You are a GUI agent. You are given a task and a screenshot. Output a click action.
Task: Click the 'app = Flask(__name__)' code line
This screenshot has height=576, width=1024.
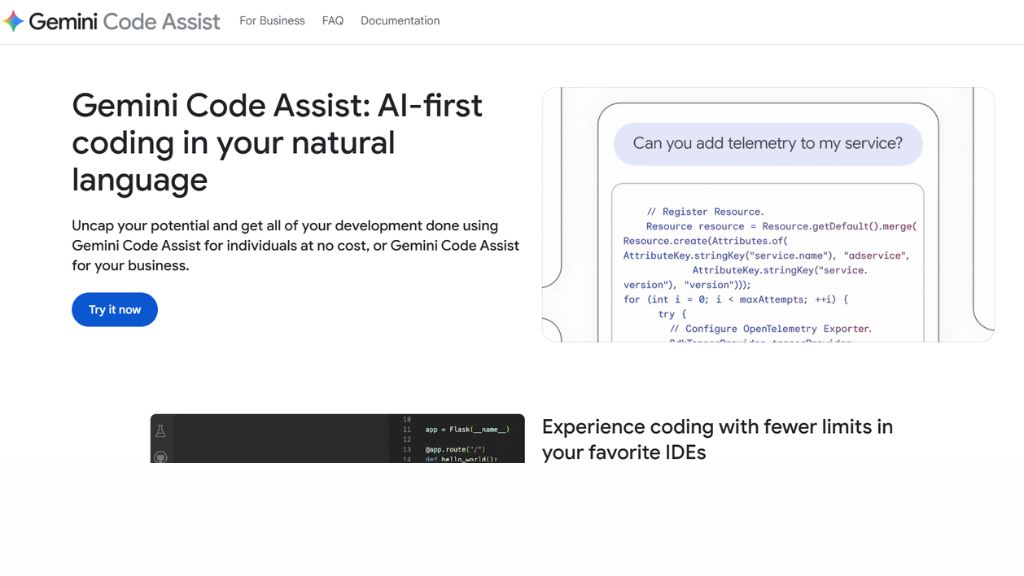467,430
